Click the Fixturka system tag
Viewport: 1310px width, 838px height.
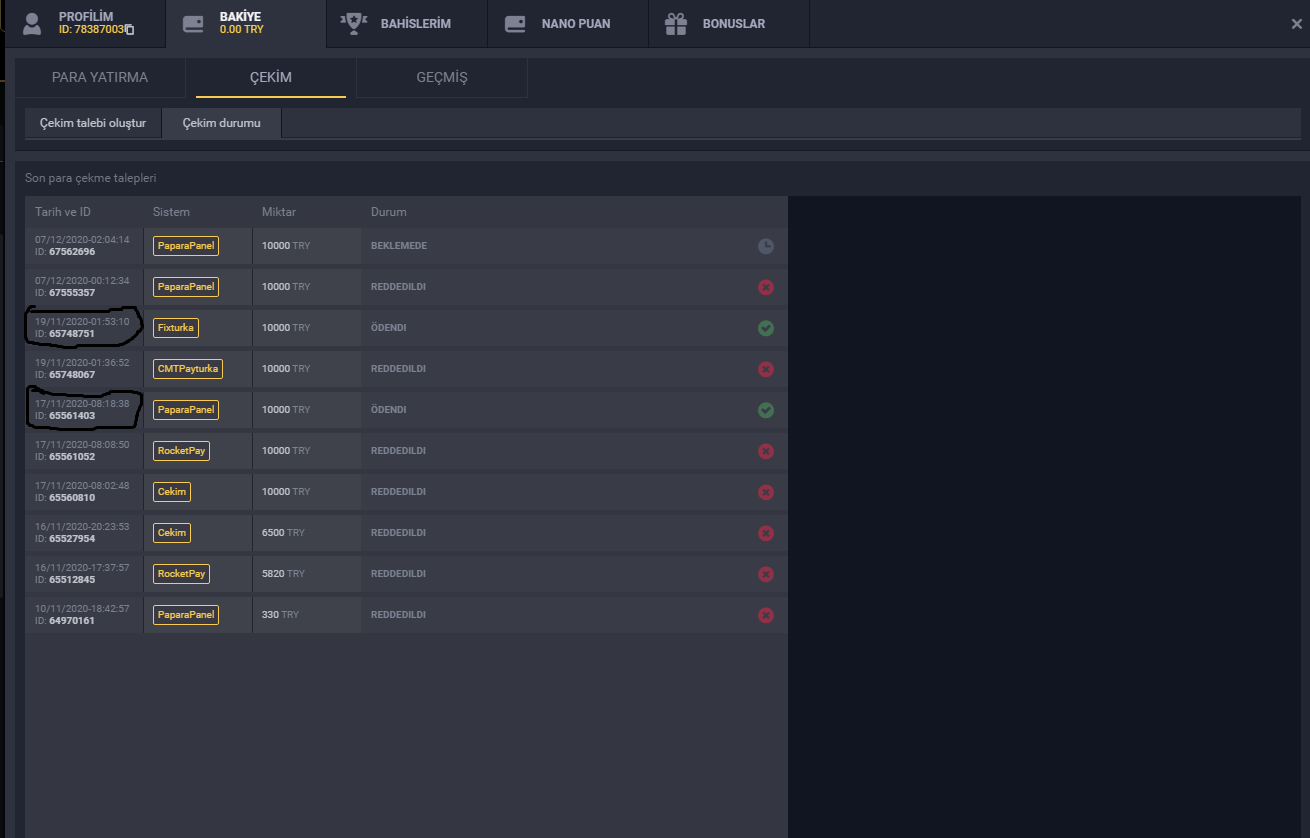coord(176,328)
